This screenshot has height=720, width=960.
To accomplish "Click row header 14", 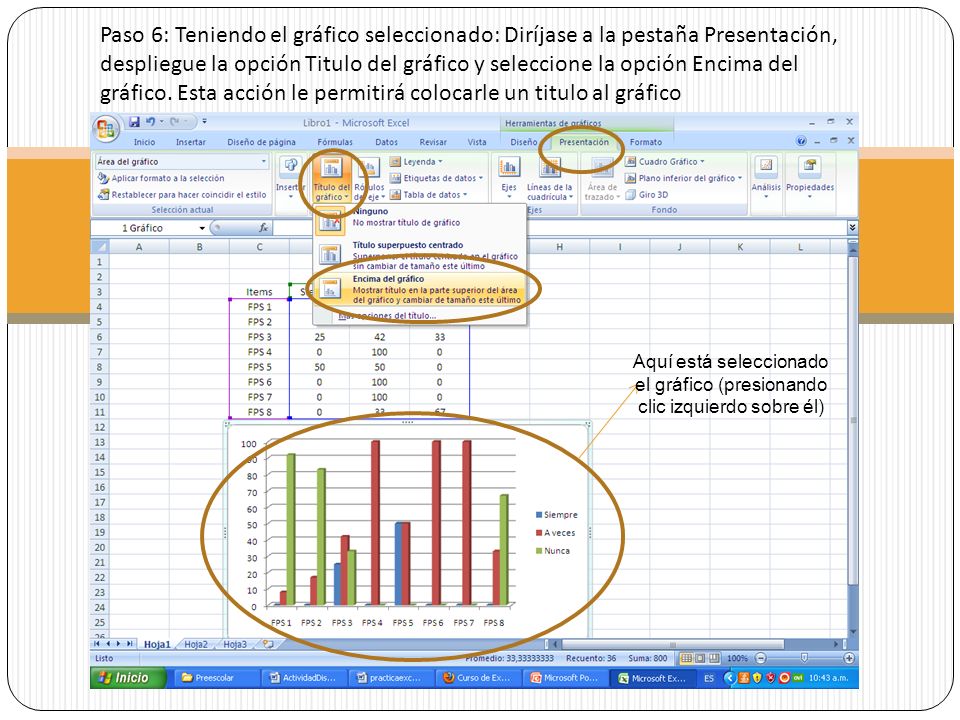I will coord(100,457).
